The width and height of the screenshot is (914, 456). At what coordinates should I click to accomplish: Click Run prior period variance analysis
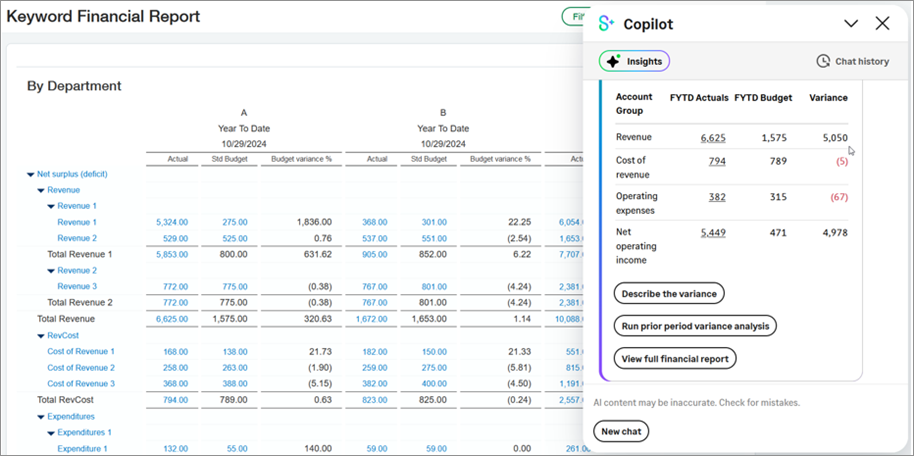click(x=694, y=326)
